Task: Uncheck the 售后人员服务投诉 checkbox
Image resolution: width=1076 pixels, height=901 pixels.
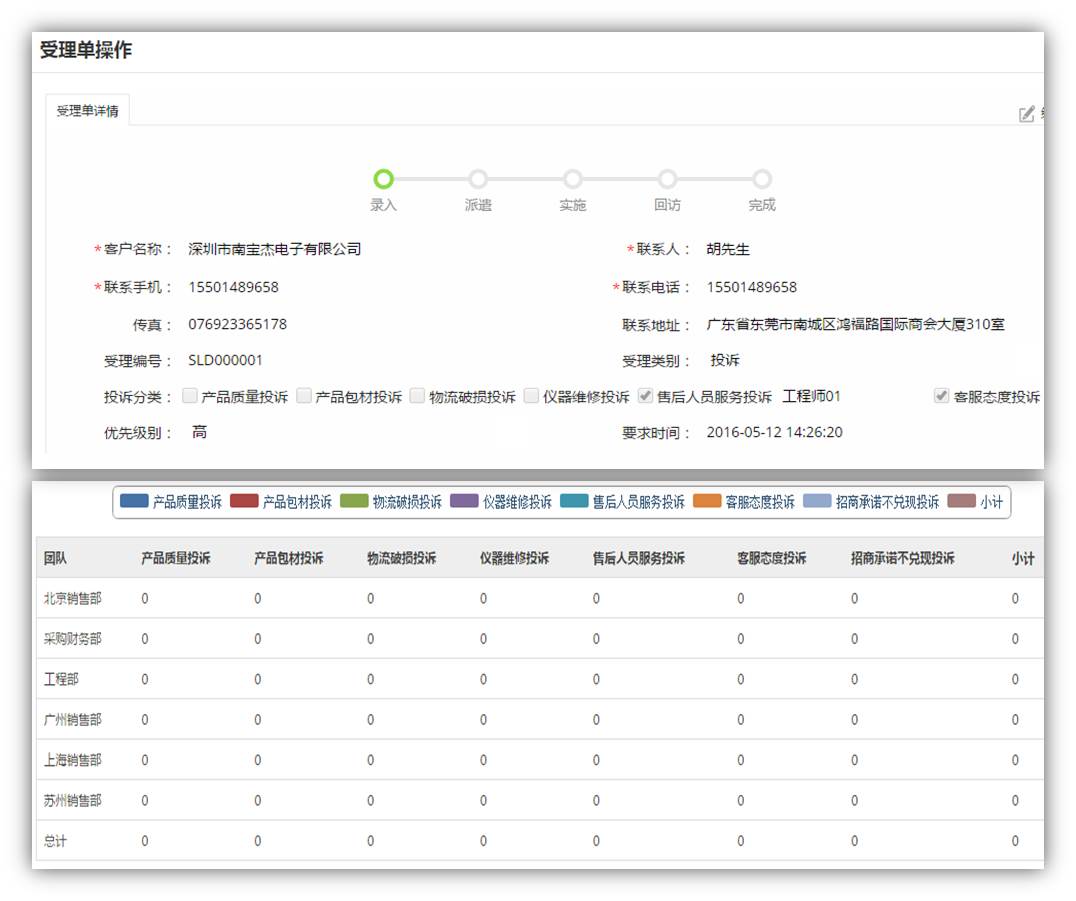Action: click(x=646, y=396)
